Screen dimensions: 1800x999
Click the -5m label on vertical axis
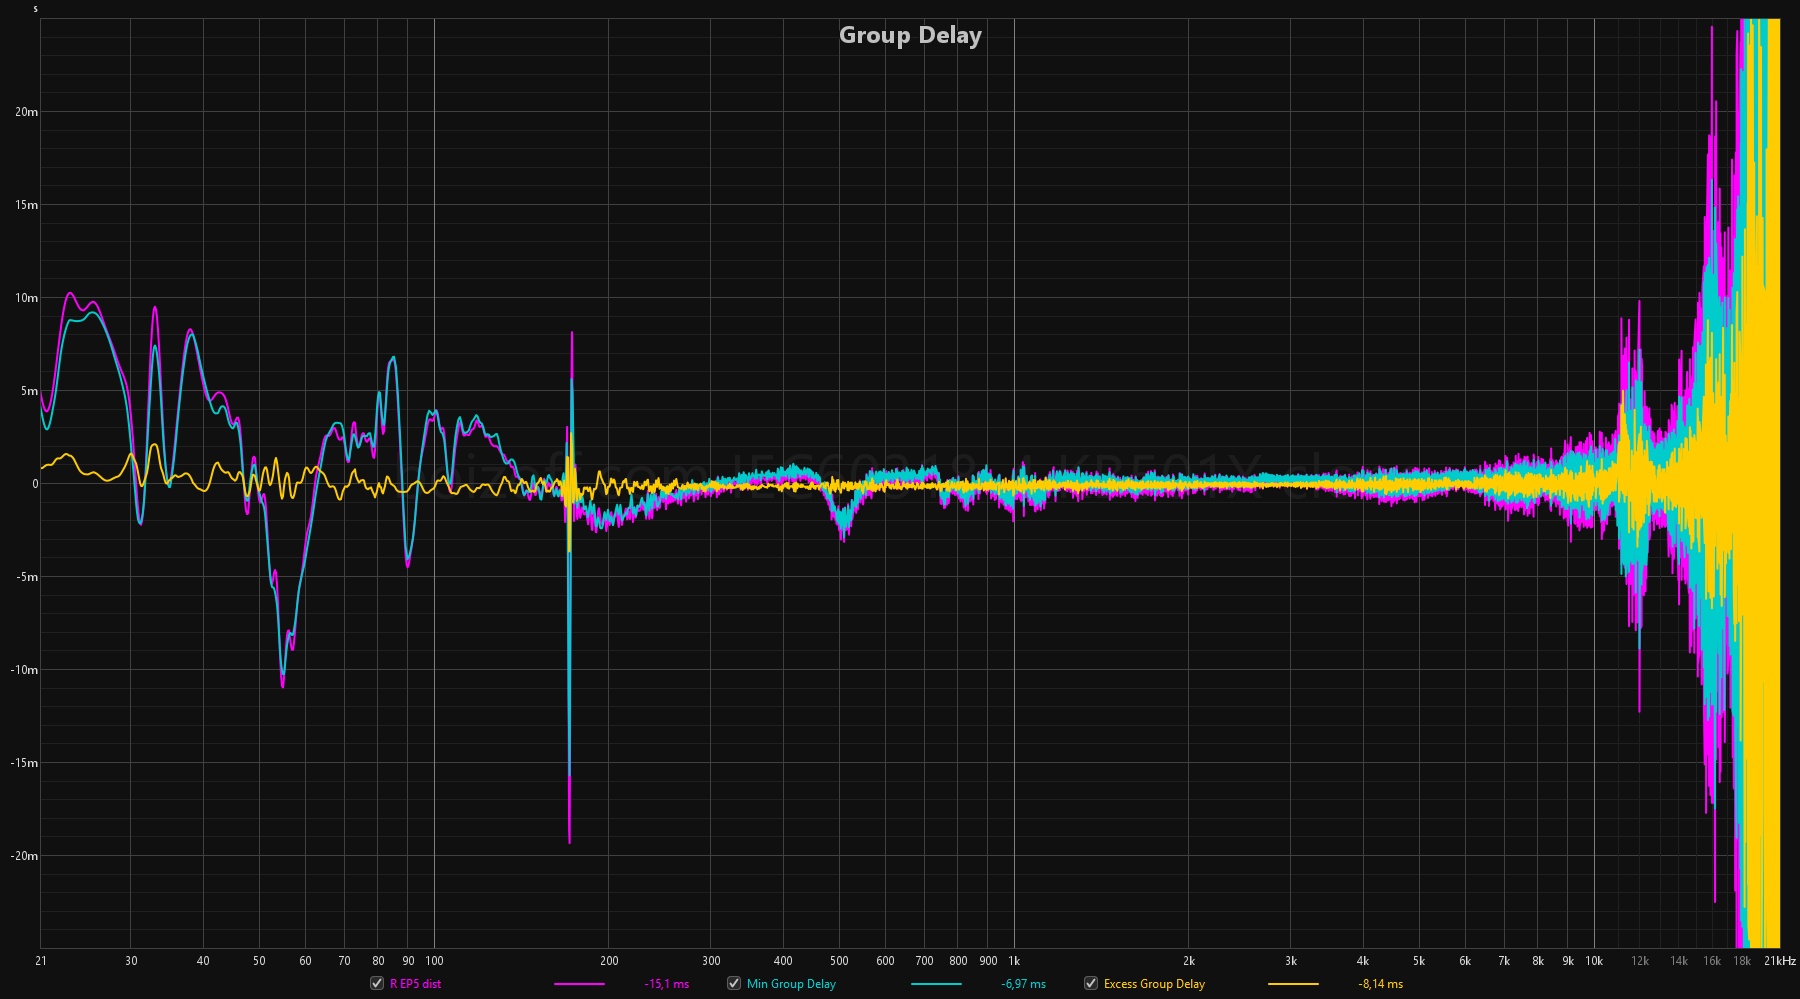[x=27, y=577]
